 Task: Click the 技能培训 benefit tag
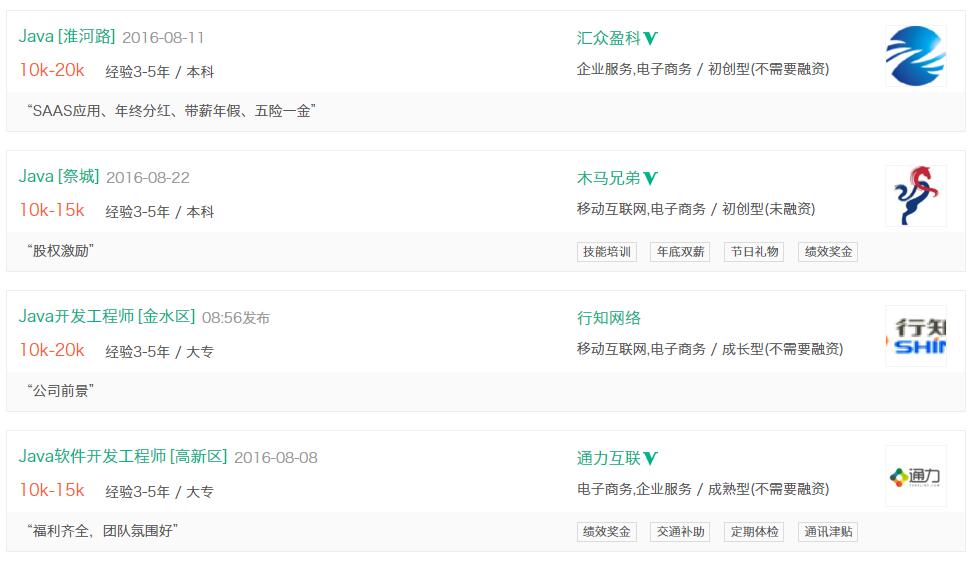tap(607, 252)
